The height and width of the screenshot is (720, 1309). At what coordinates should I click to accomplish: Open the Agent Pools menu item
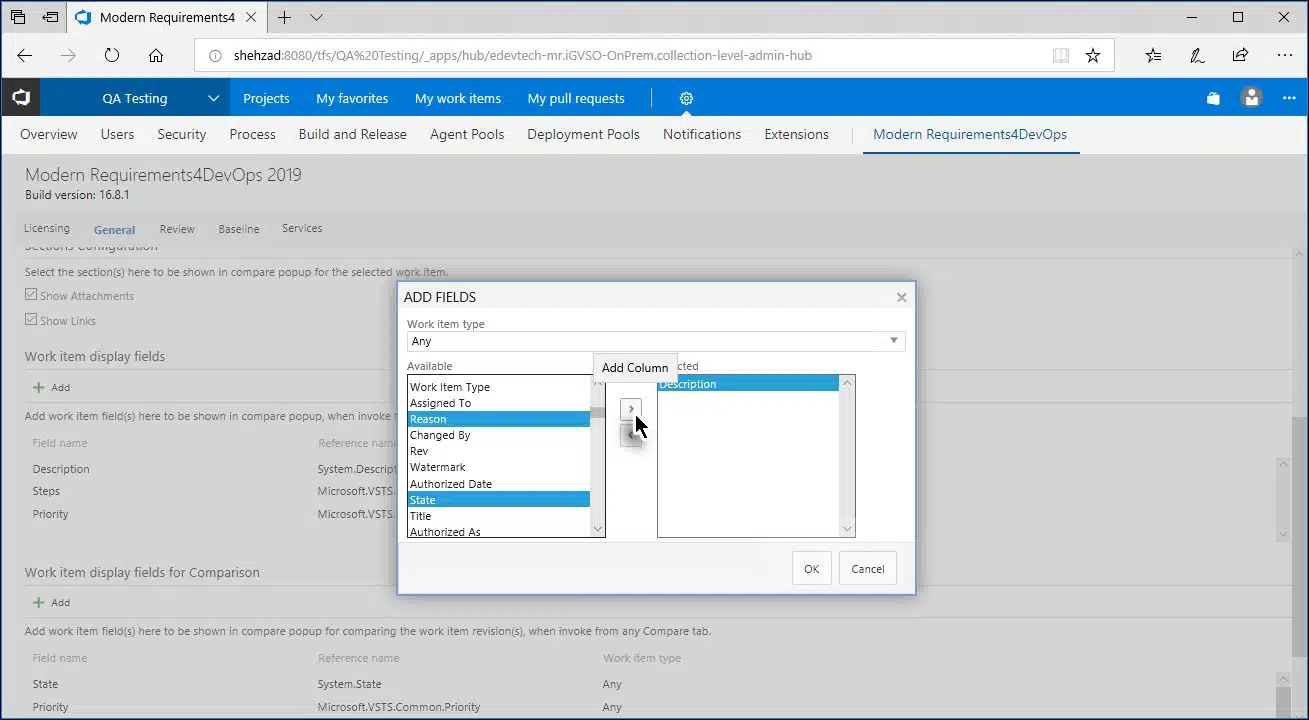467,134
